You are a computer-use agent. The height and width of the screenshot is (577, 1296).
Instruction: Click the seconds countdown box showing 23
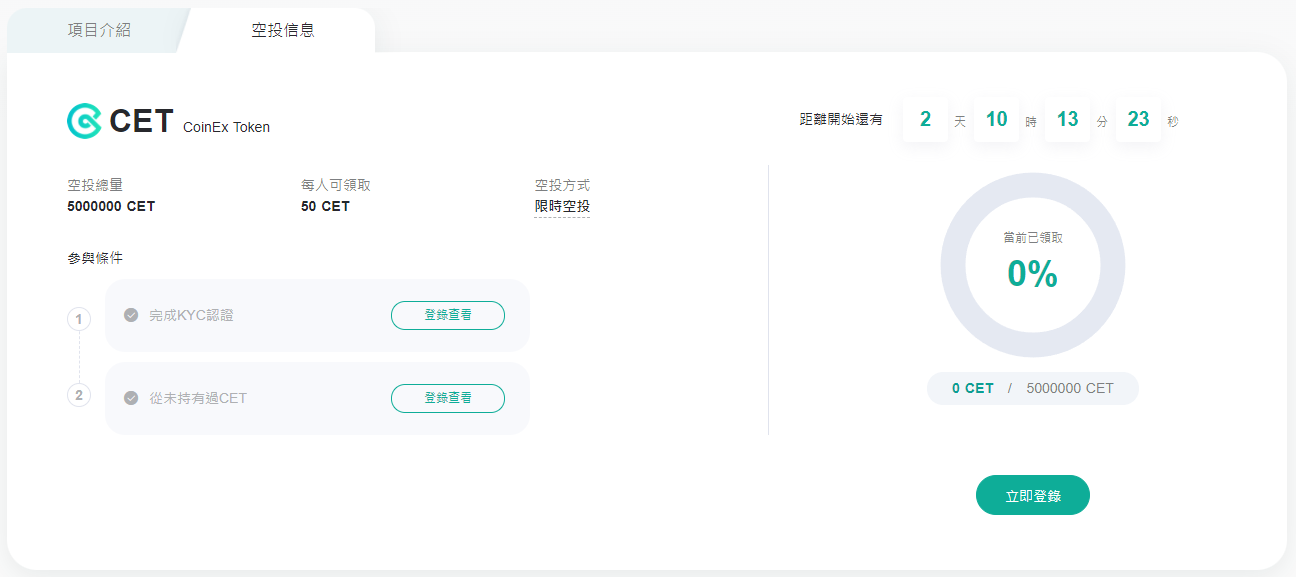[1138, 120]
